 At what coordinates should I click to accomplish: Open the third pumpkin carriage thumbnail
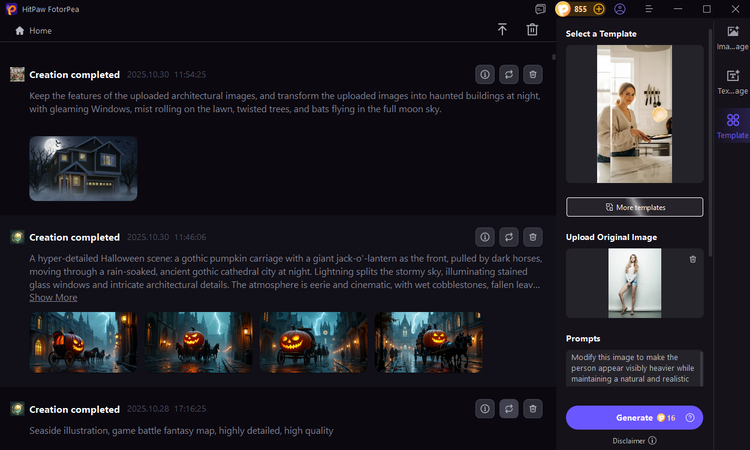pos(313,342)
